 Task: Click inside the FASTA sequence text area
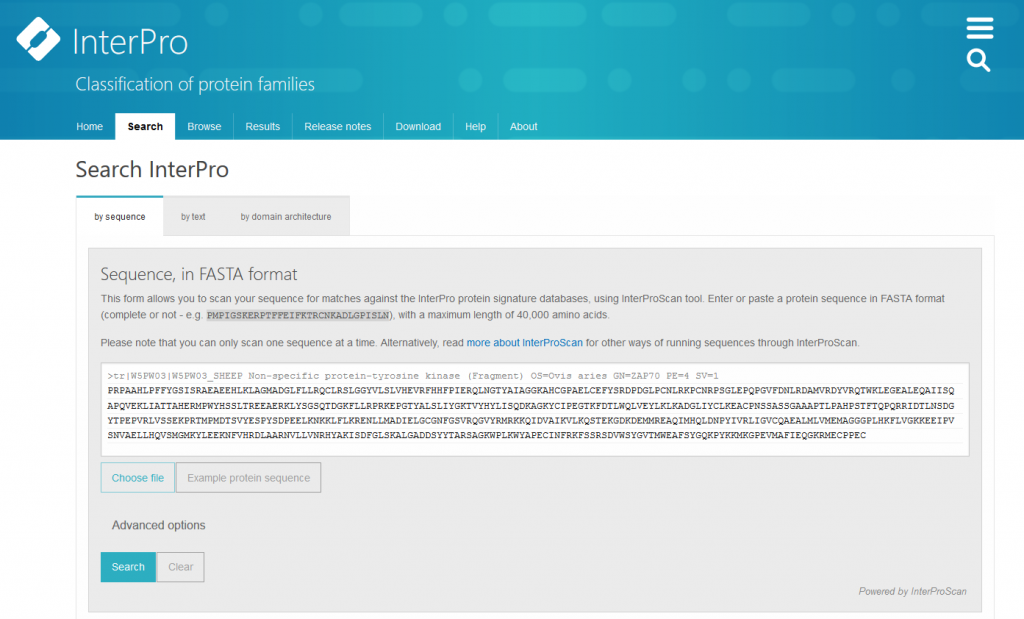click(534, 410)
